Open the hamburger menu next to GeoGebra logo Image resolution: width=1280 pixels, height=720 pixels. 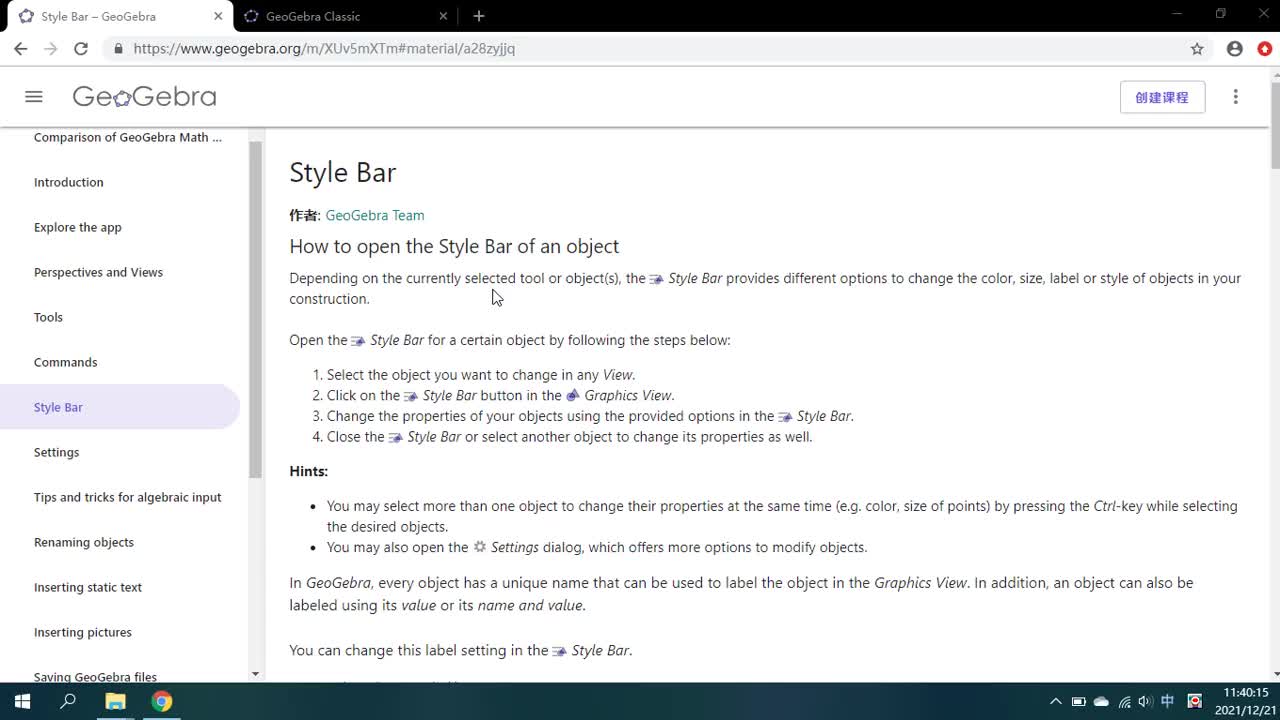tap(34, 97)
